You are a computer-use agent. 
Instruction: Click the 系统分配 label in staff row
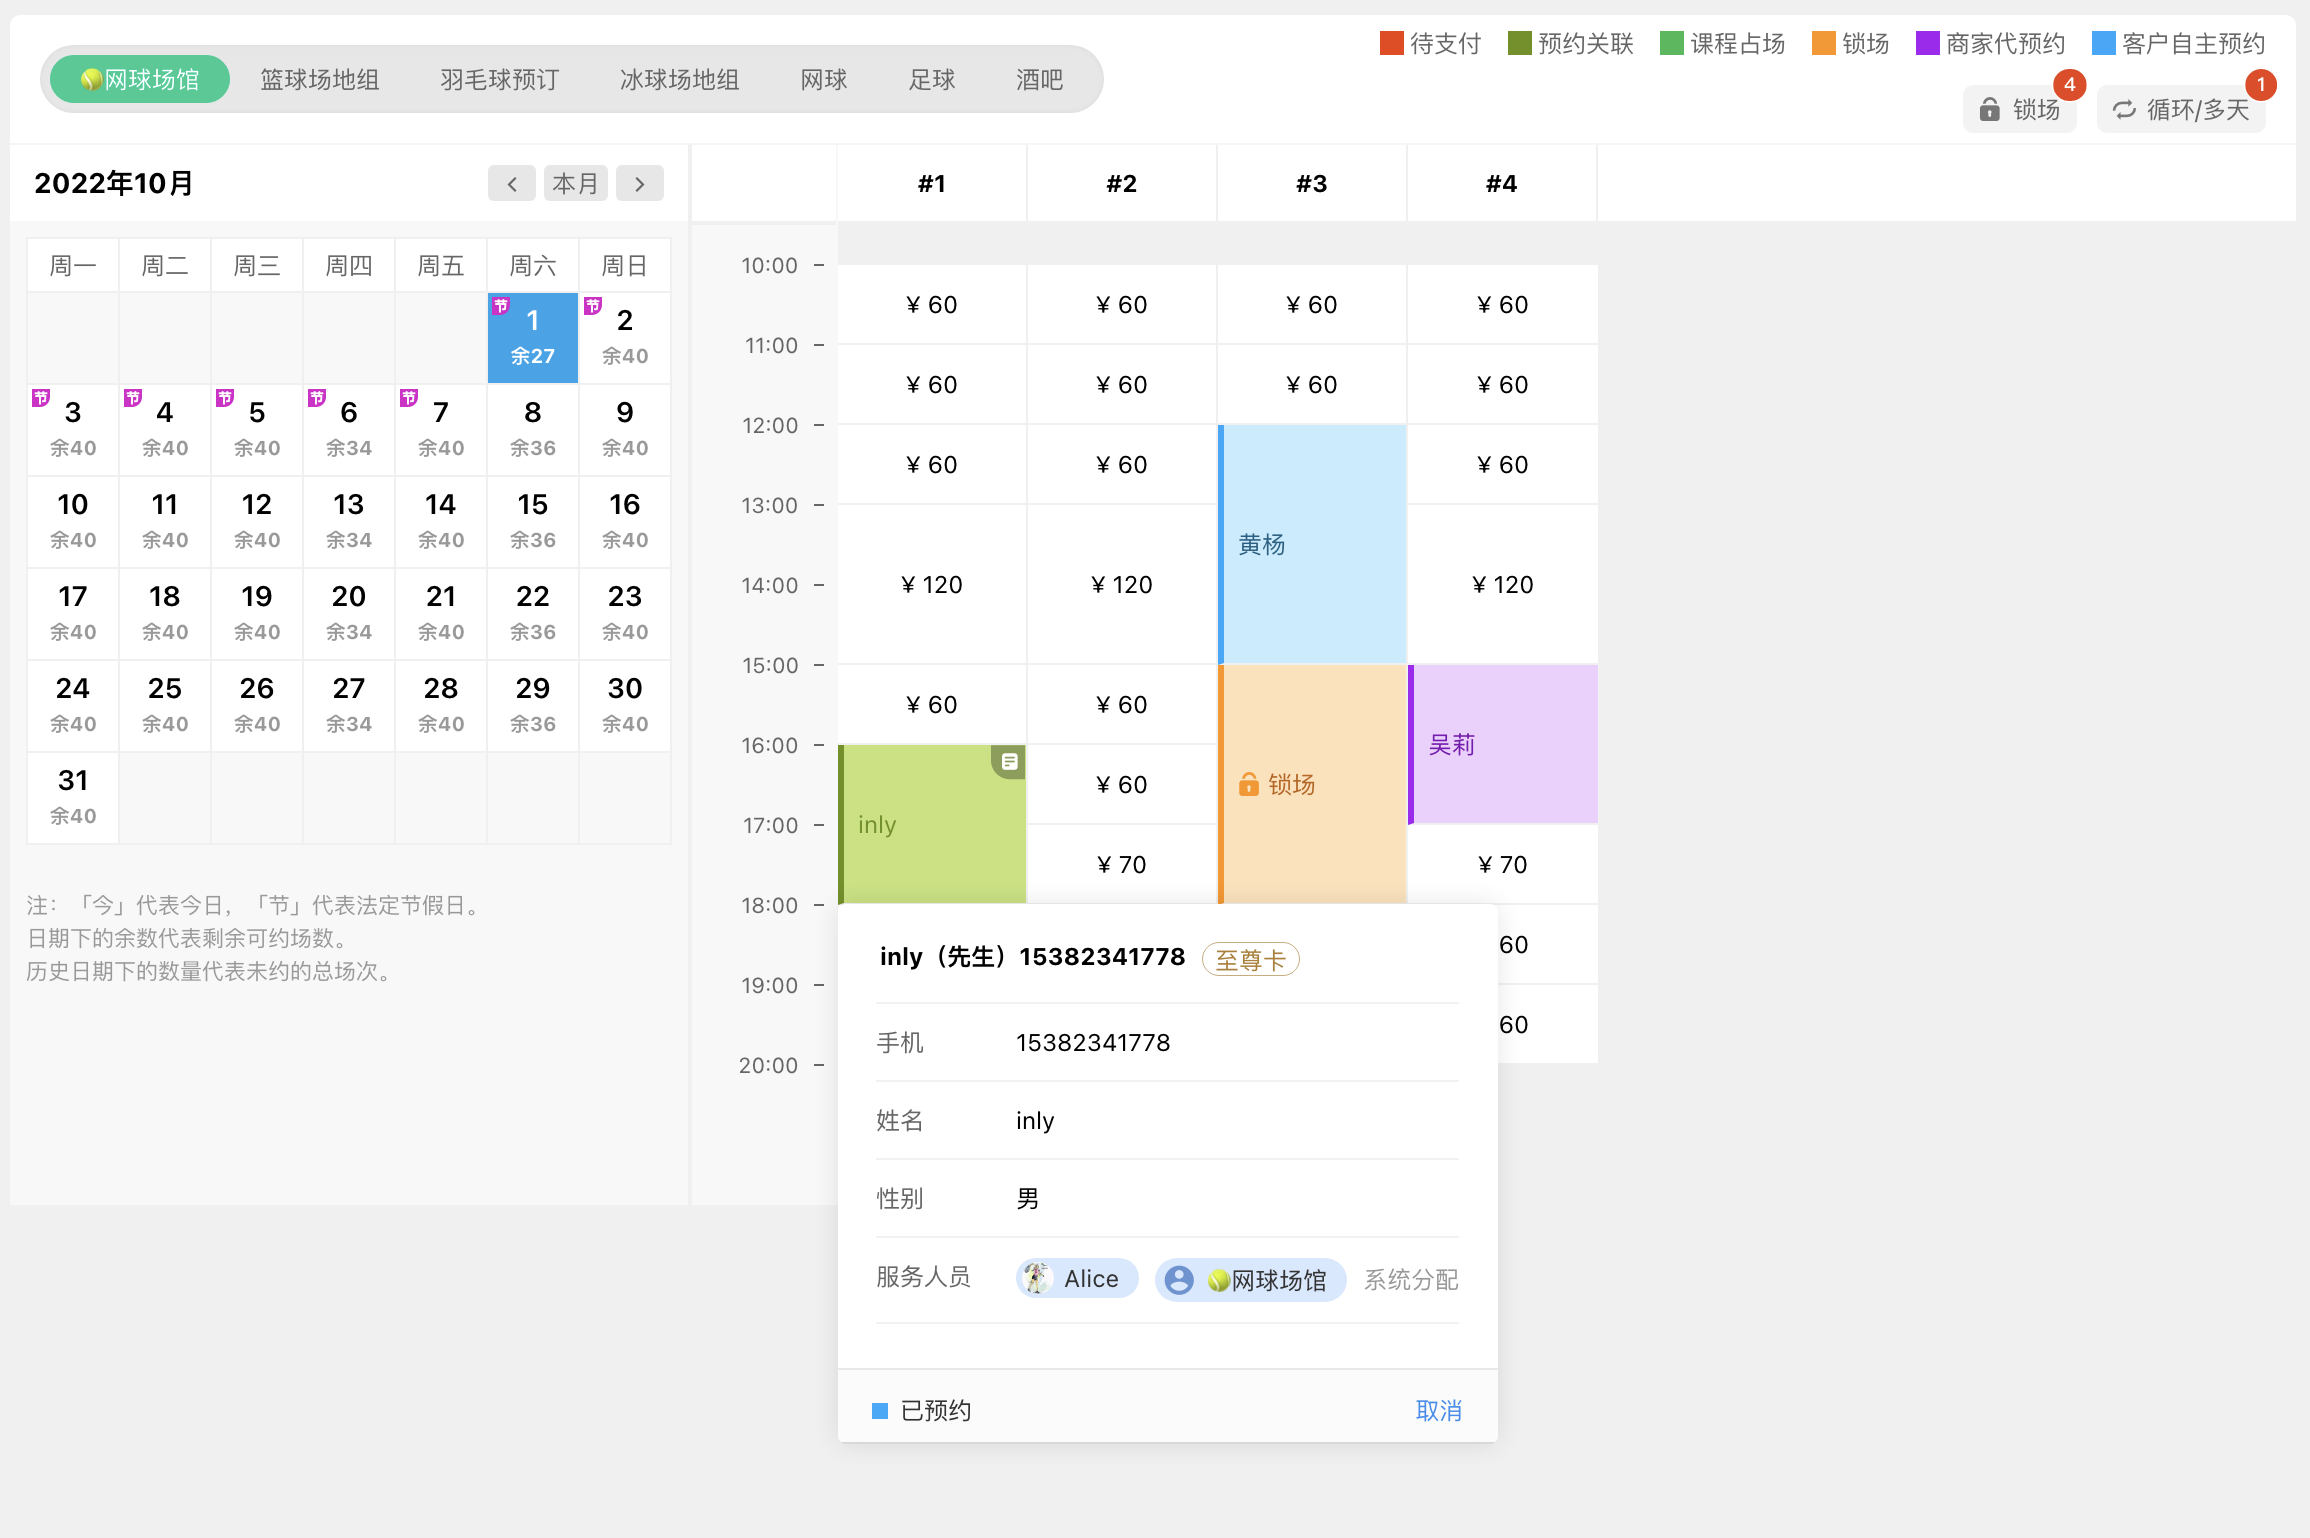1411,1280
